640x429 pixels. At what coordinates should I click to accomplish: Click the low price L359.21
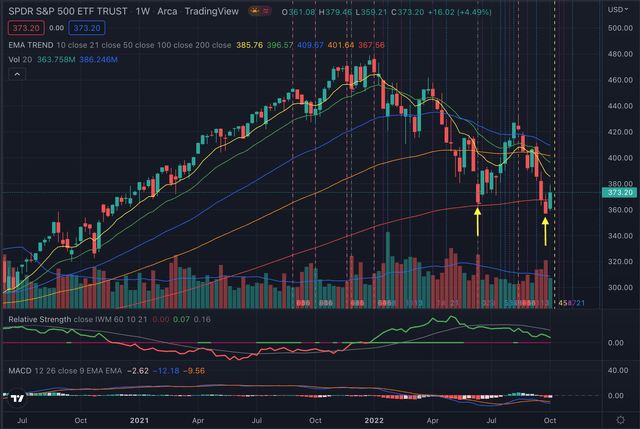point(371,12)
